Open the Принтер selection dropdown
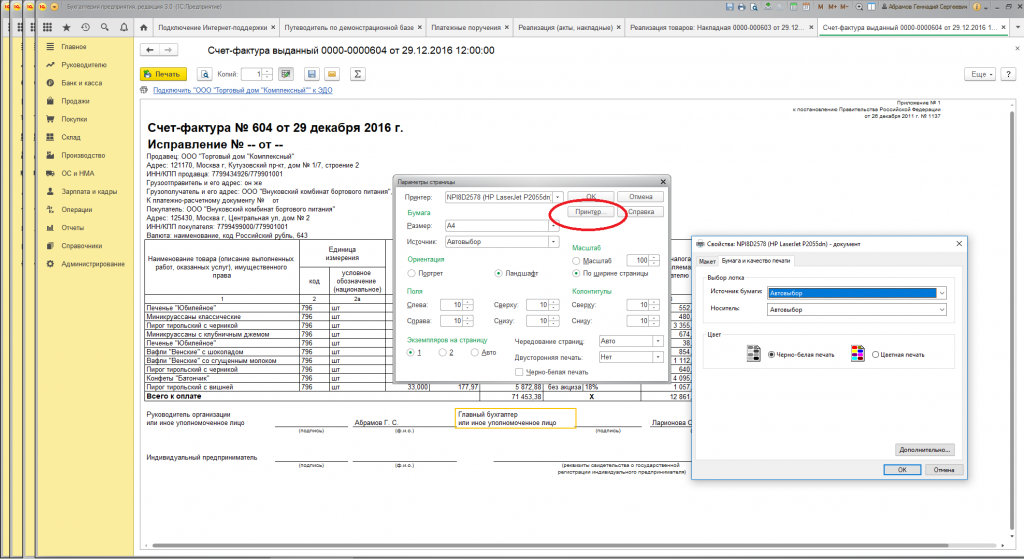1024x560 pixels. pos(558,197)
